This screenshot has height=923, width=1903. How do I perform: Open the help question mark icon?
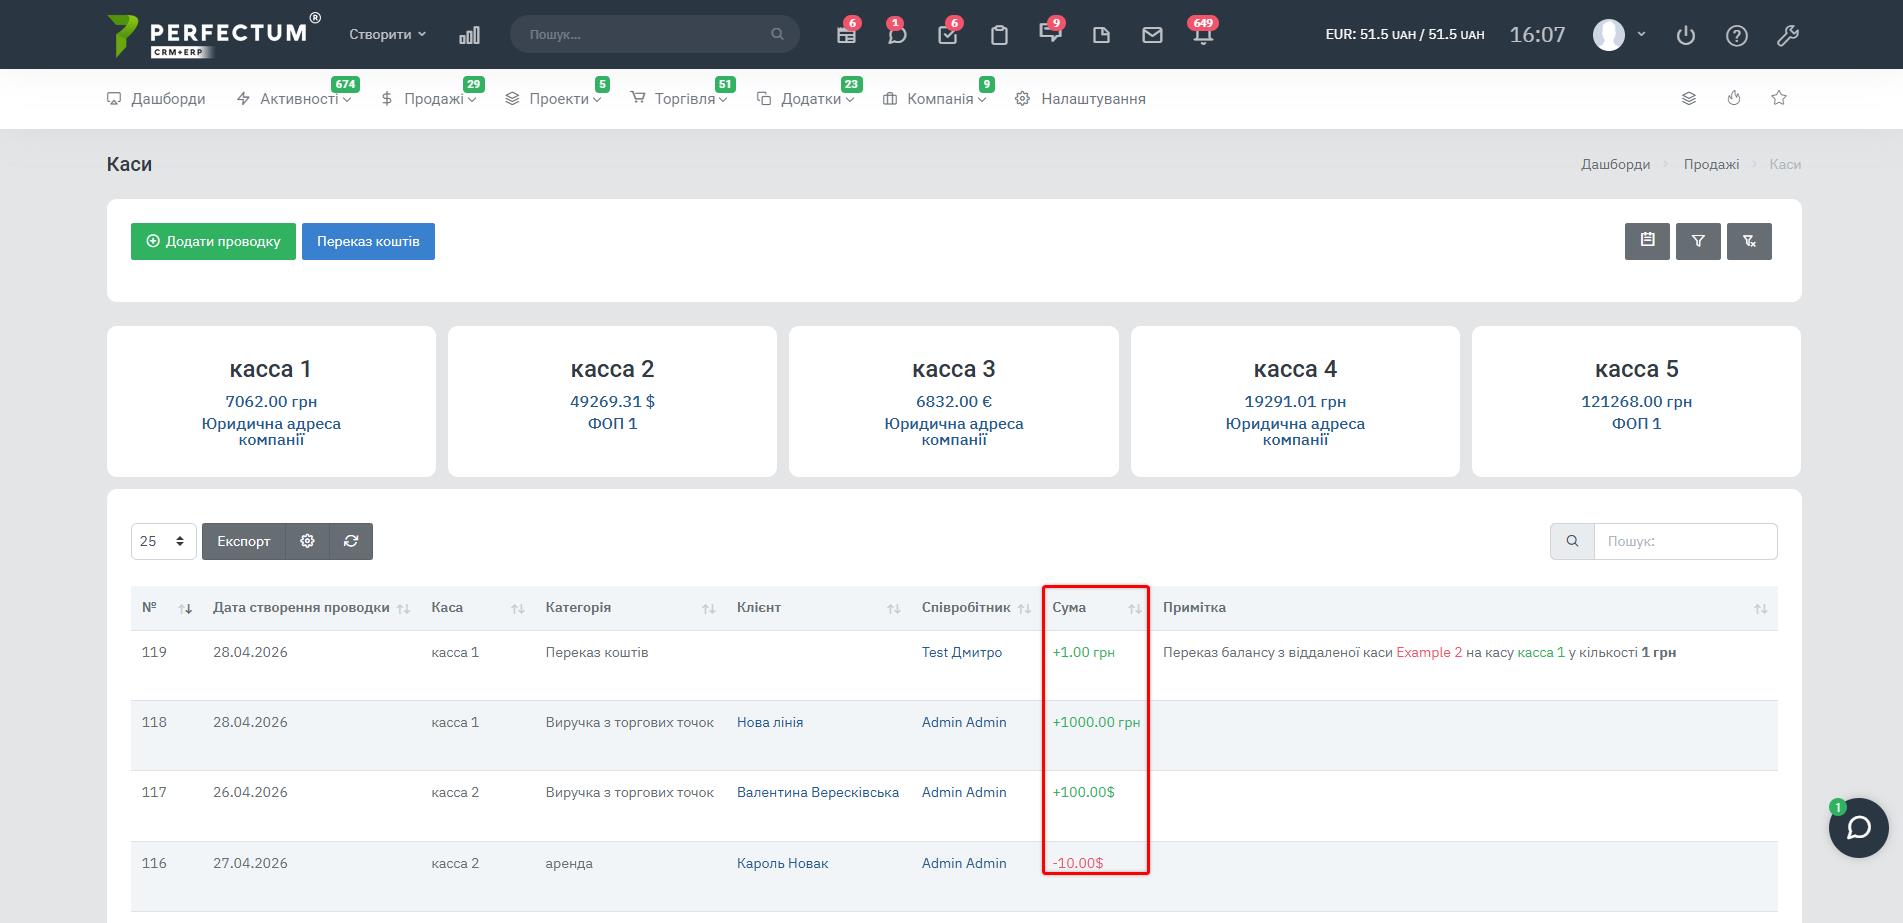[x=1737, y=35]
